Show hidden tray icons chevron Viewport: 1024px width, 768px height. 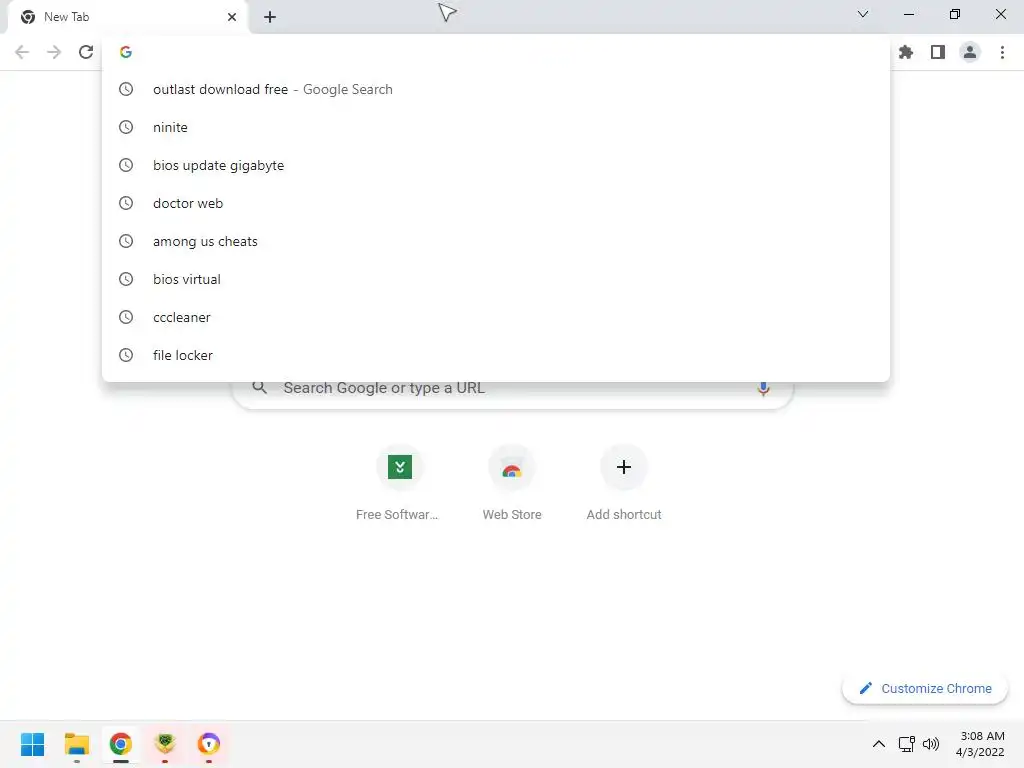879,744
